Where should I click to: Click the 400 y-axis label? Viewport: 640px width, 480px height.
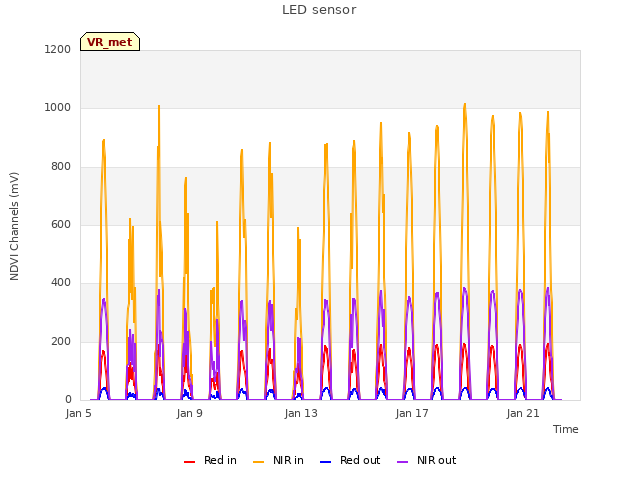click(61, 282)
